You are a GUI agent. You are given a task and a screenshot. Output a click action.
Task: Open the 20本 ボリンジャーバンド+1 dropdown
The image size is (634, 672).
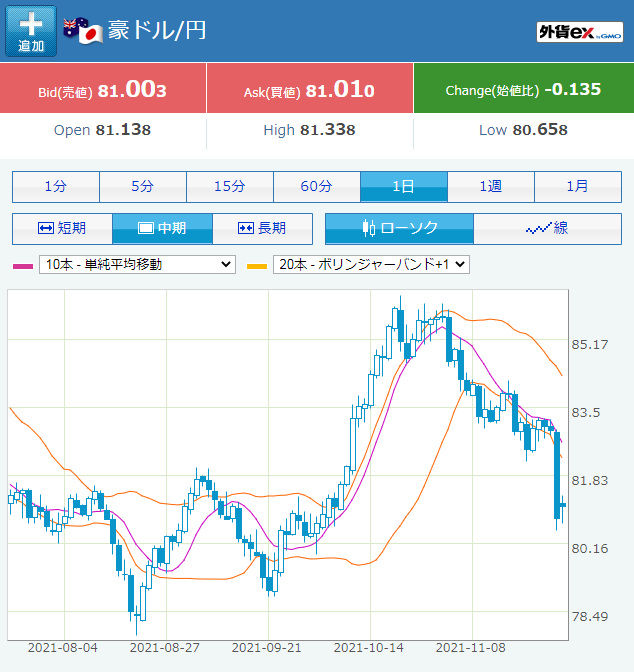click(x=371, y=264)
